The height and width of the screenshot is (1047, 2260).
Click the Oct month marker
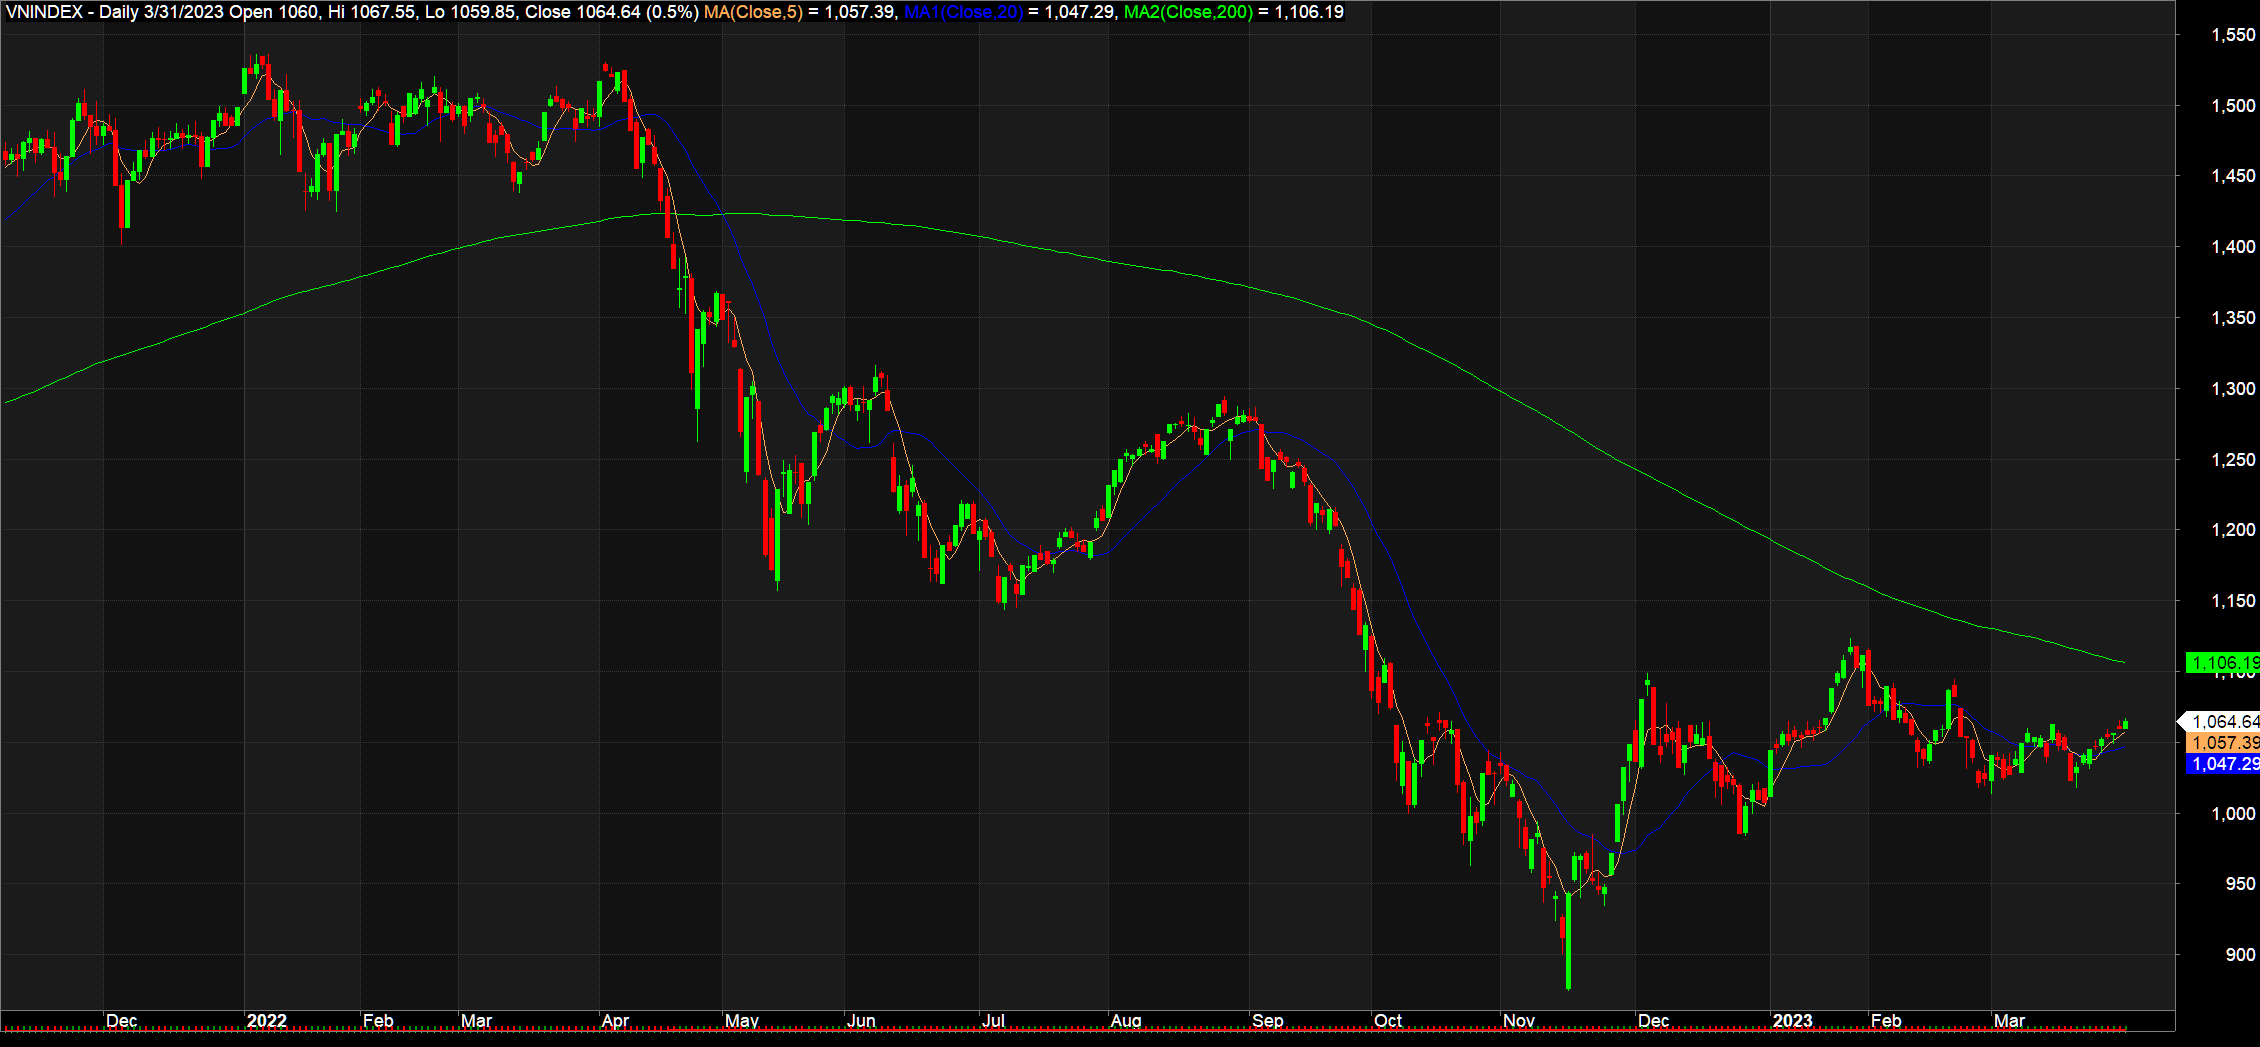tap(1388, 1021)
